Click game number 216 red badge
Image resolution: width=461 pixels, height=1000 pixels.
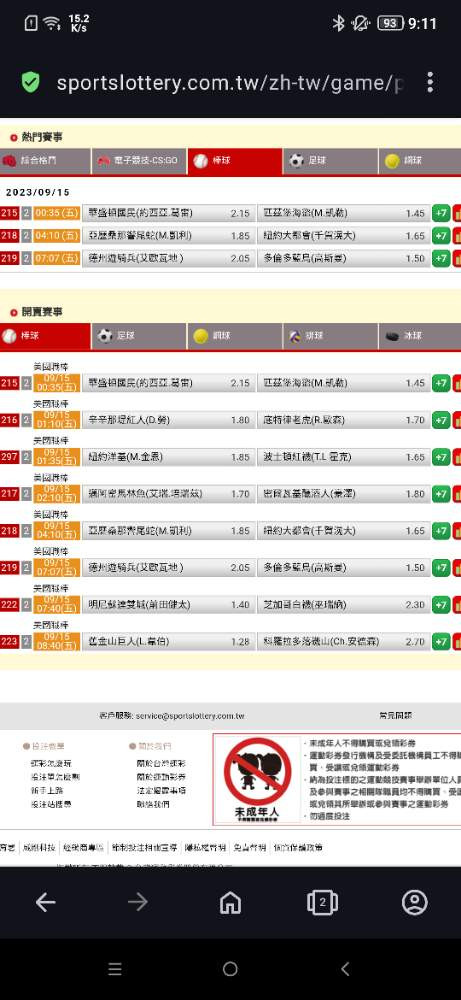pos(10,420)
